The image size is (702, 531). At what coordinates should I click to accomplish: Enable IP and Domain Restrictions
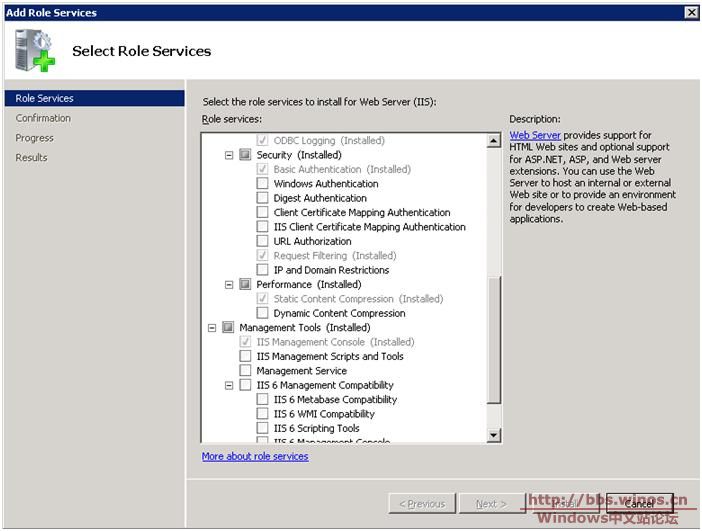[262, 270]
